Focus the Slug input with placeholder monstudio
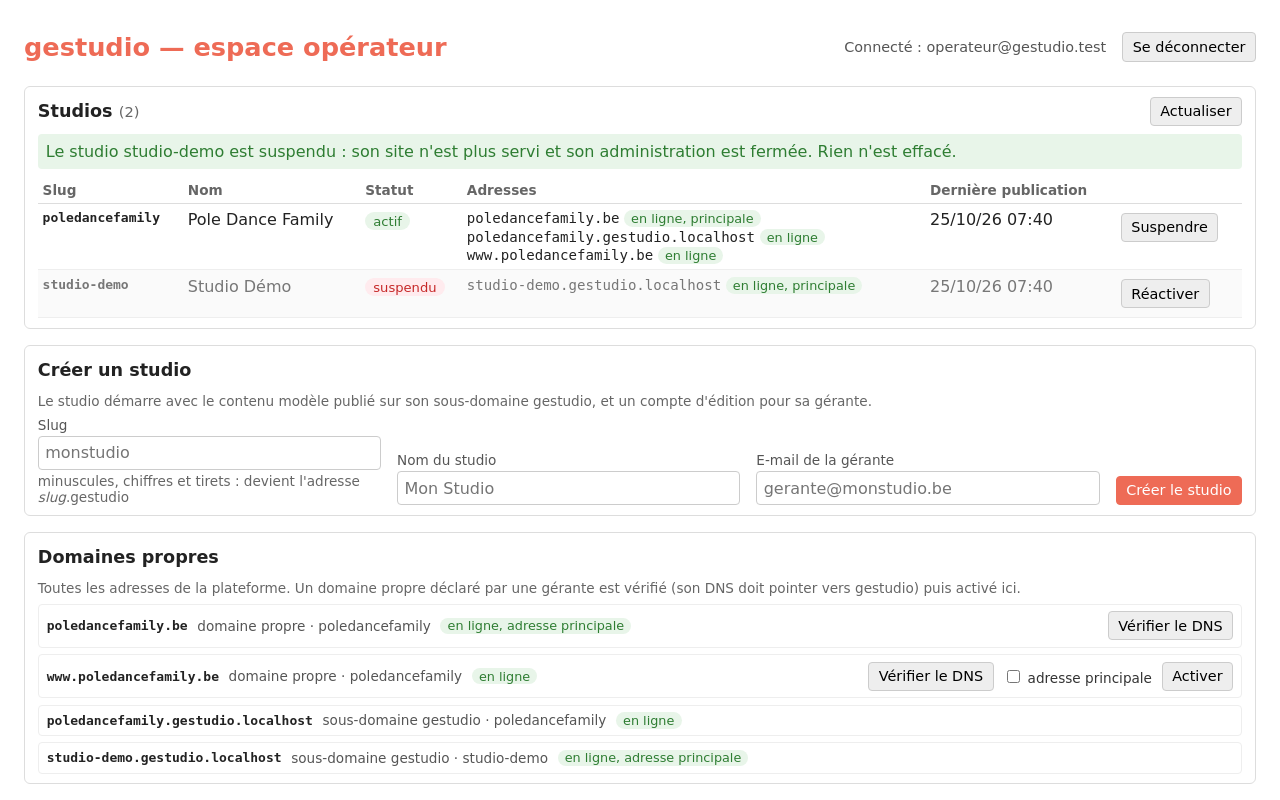The image size is (1280, 800). 209,453
